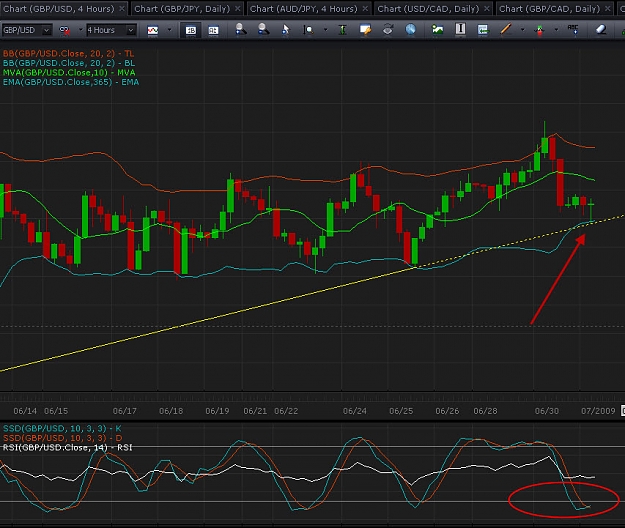This screenshot has width=625, height=528.
Task: Click the BB top line TL legend
Action: [x=68, y=53]
